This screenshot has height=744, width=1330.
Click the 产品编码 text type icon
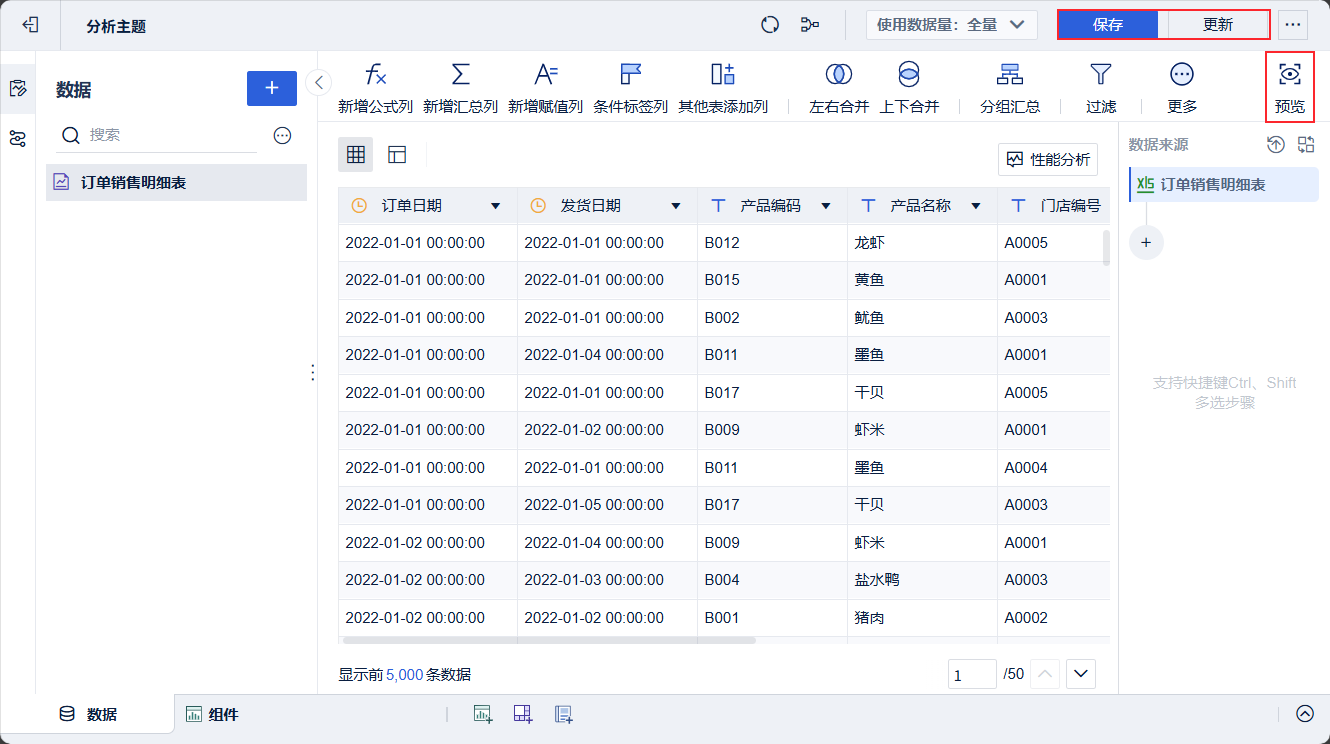[x=717, y=206]
